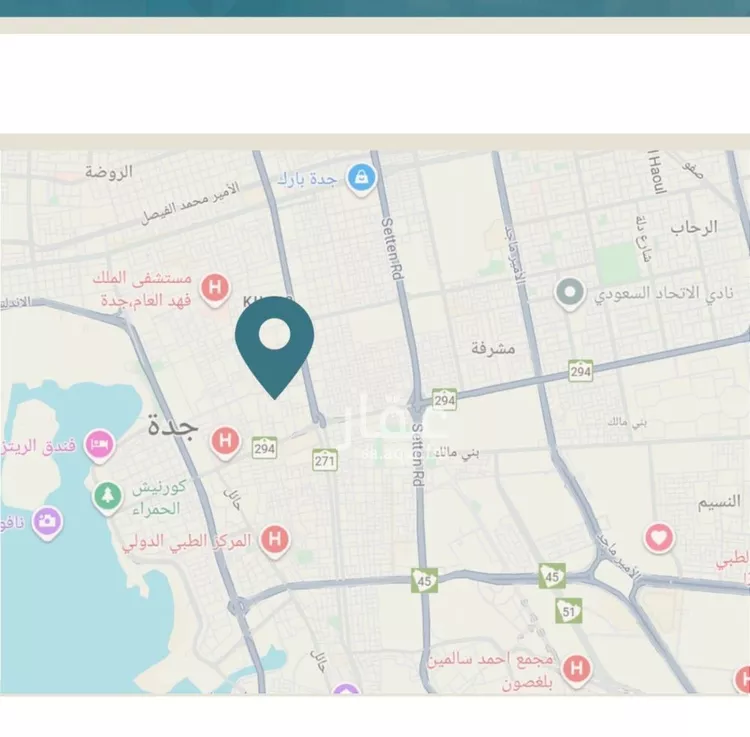Click the pink heart marker near Al Naseem

[659, 538]
